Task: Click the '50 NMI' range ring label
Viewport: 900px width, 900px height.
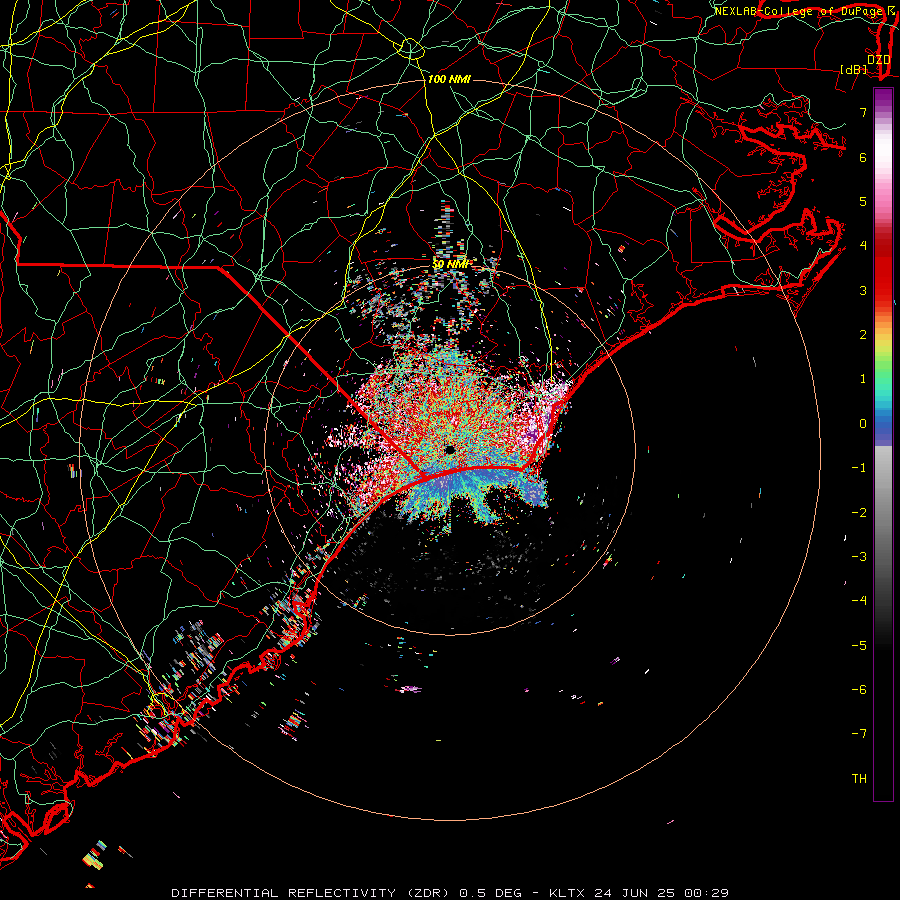Action: (x=451, y=264)
